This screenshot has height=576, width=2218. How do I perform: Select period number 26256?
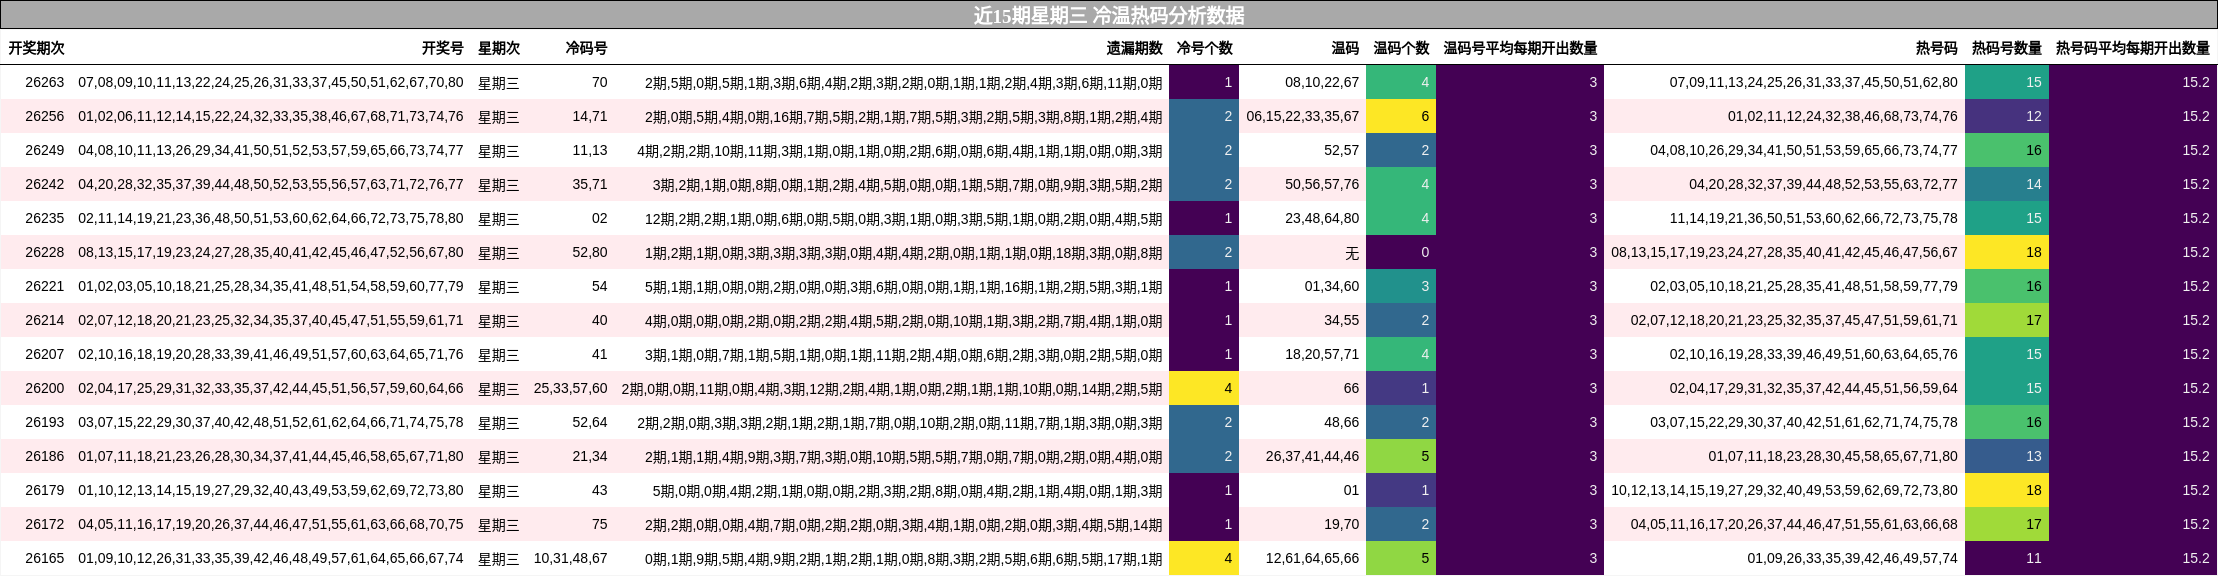[45, 116]
